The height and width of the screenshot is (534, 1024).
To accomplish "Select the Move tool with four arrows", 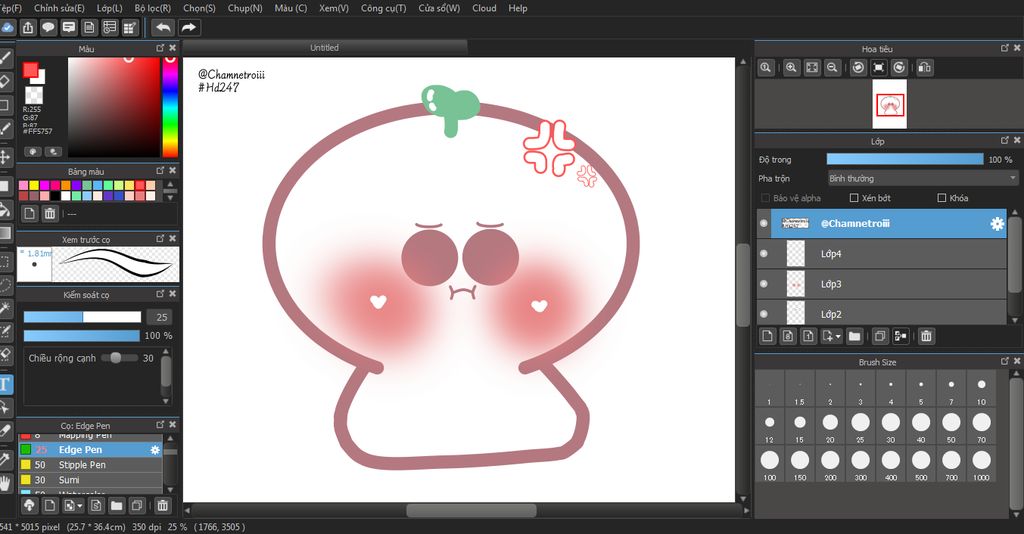I will click(5, 157).
